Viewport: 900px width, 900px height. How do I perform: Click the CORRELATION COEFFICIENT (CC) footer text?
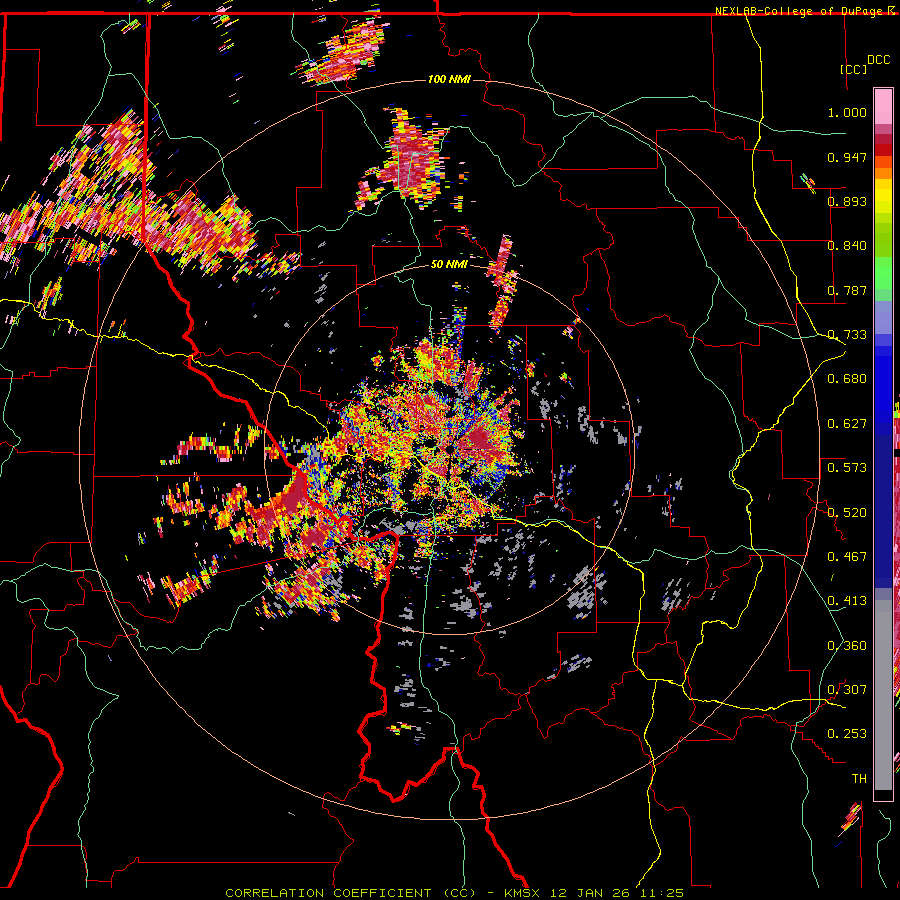pyautogui.click(x=350, y=893)
